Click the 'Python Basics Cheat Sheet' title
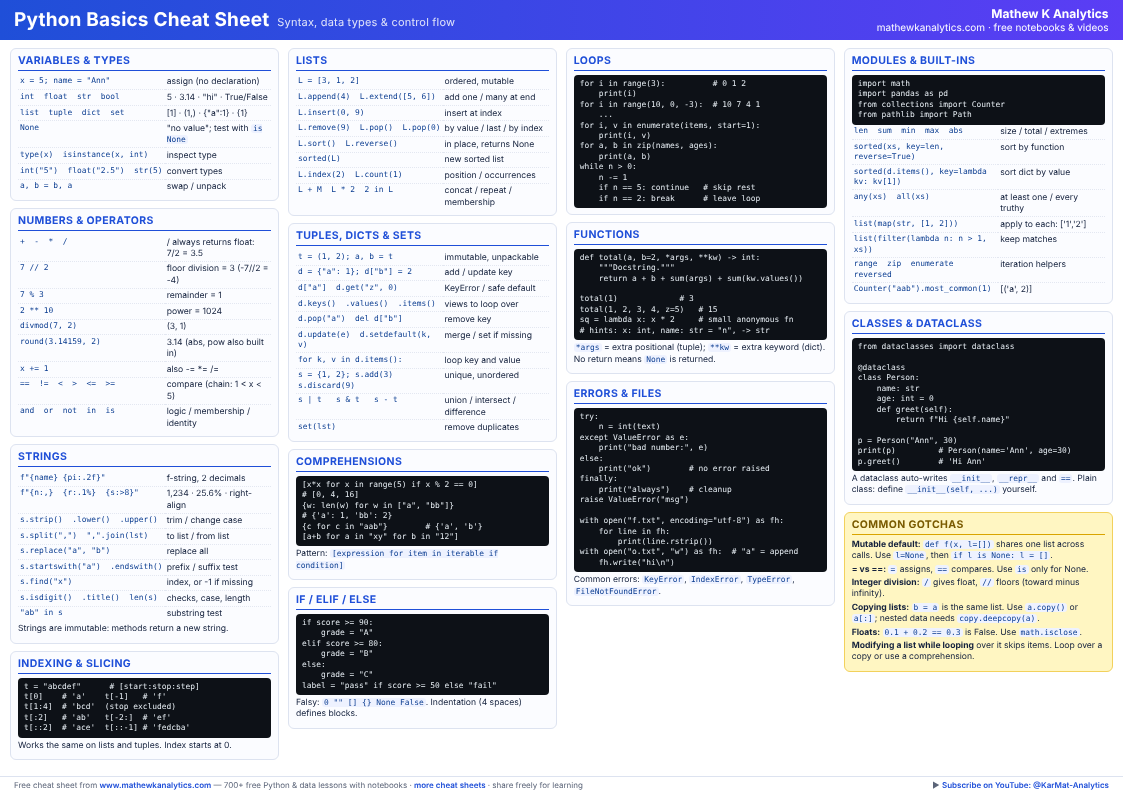This screenshot has height=794, width=1123. [x=142, y=19]
